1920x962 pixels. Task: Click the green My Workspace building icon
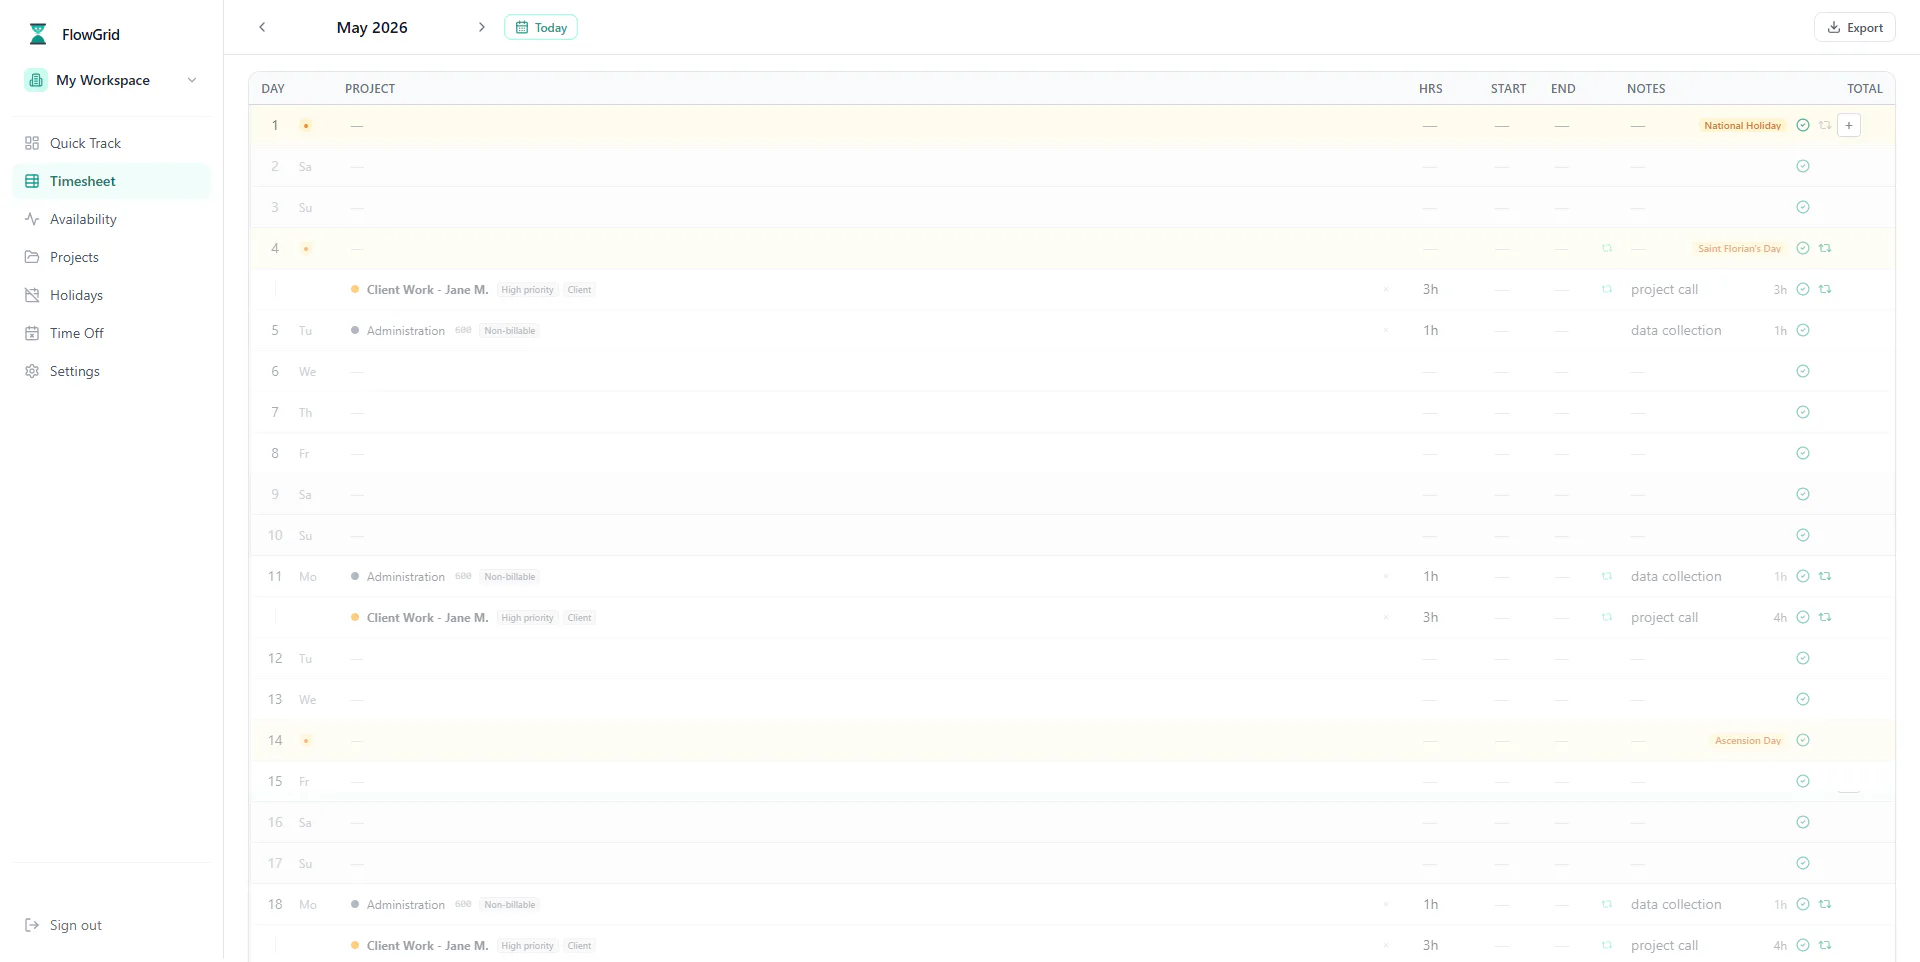coord(36,80)
